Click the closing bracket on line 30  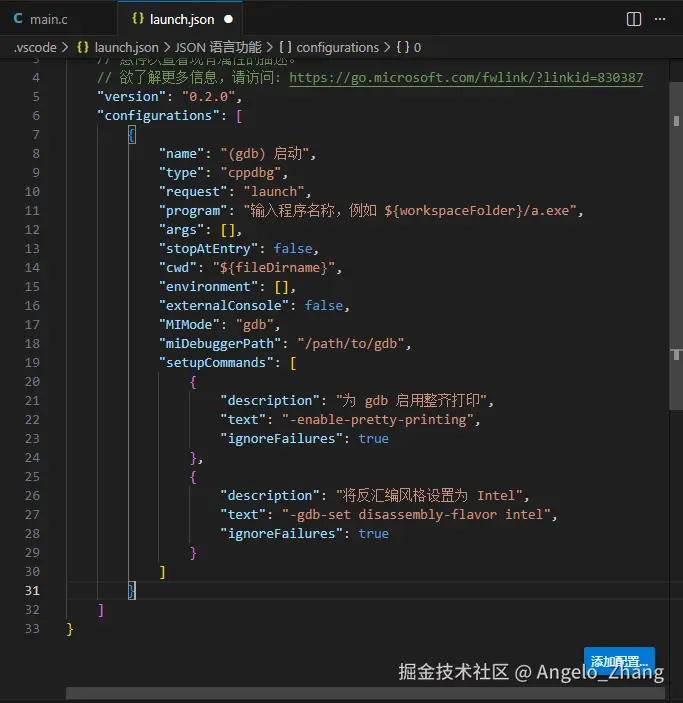pyautogui.click(x=162, y=572)
